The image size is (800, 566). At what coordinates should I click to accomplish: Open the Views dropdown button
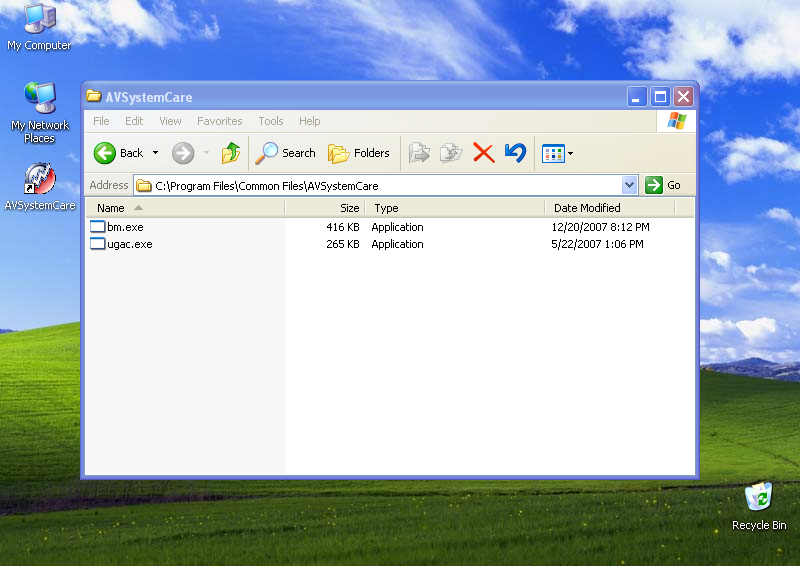coord(557,153)
